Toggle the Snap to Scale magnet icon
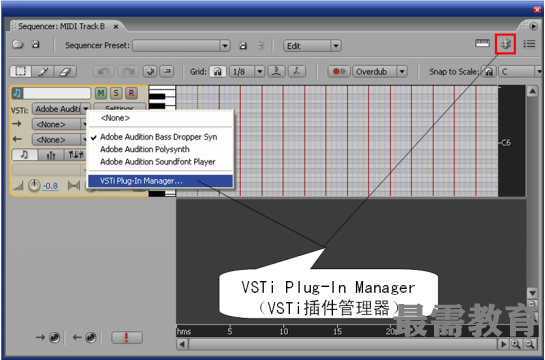The height and width of the screenshot is (360, 545). [489, 72]
